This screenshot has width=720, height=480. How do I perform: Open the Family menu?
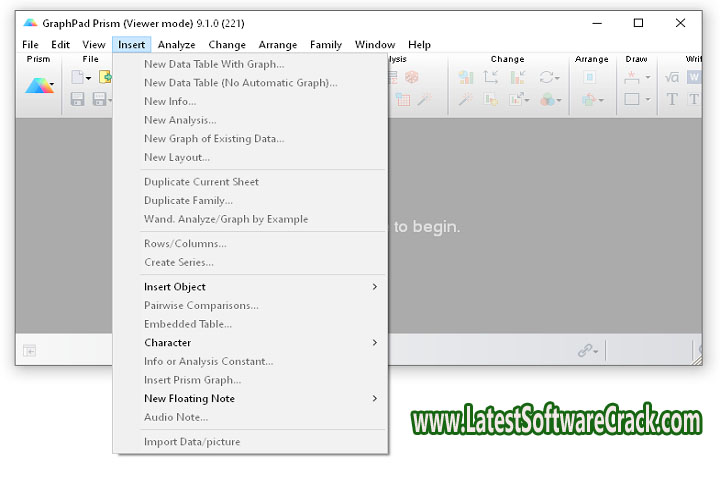(x=326, y=44)
